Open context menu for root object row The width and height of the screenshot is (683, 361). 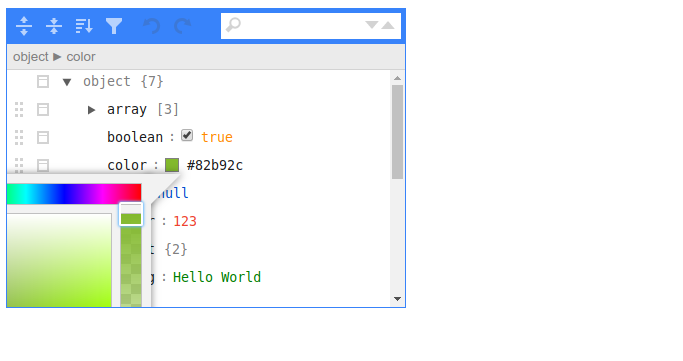tap(43, 82)
